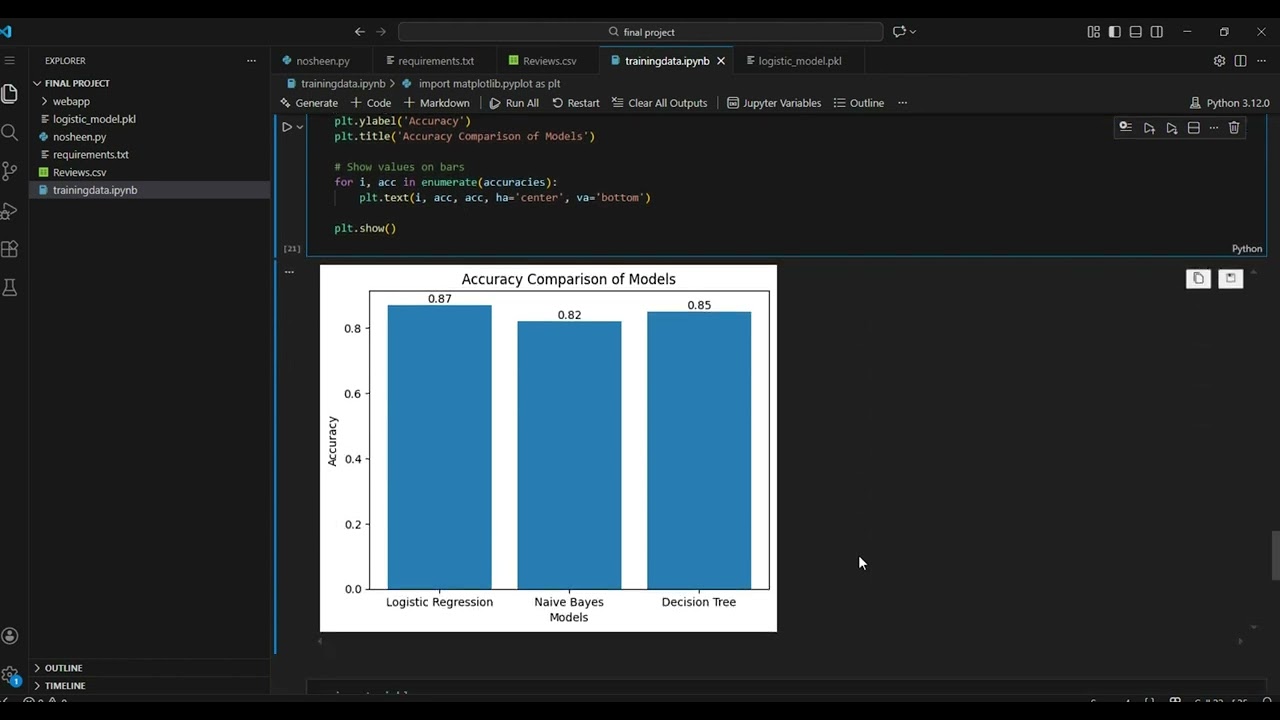
Task: Click the editor vertical scrollbar thumb
Action: [1275, 555]
